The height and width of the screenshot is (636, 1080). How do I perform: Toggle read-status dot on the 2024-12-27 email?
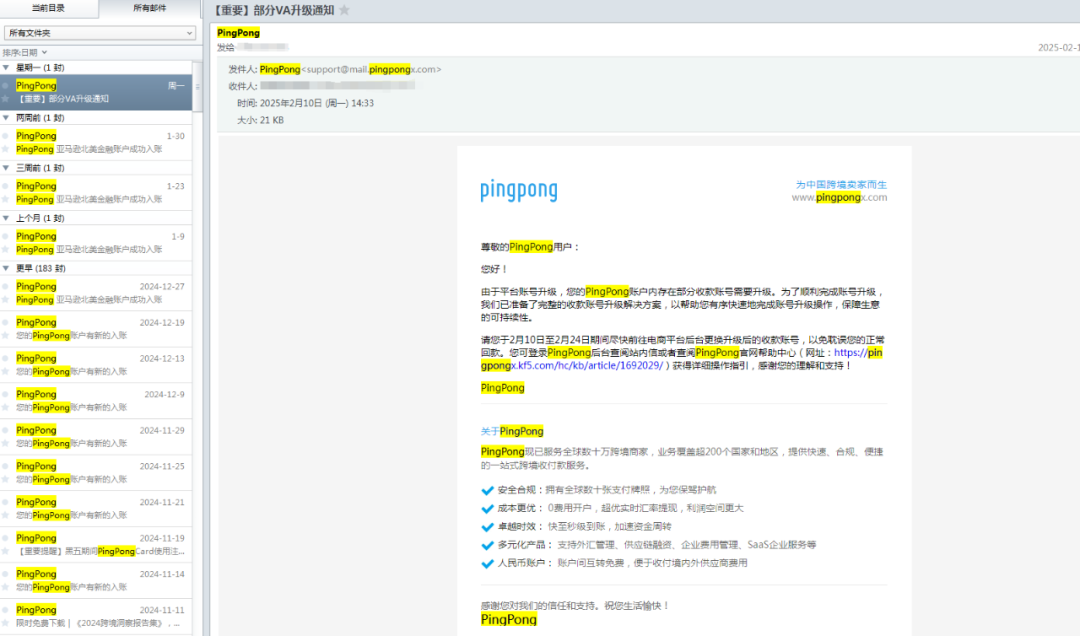coord(6,286)
